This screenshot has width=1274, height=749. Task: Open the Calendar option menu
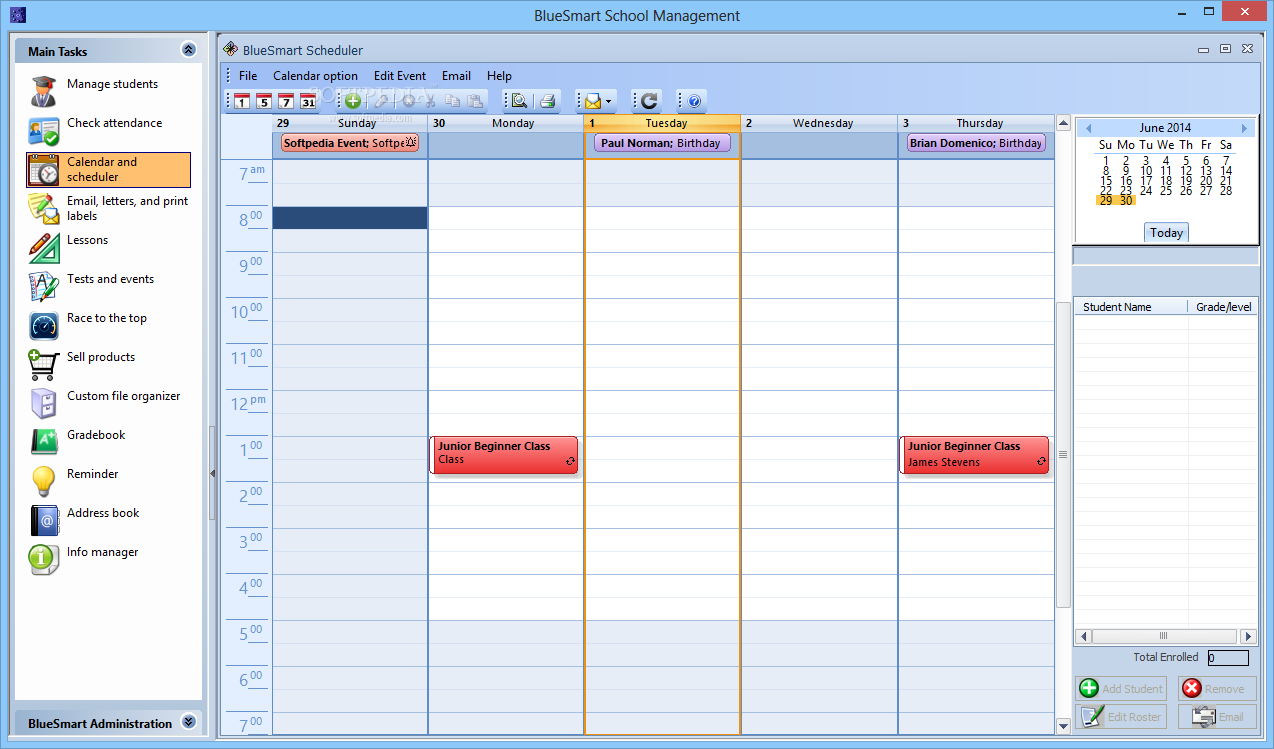coord(315,76)
